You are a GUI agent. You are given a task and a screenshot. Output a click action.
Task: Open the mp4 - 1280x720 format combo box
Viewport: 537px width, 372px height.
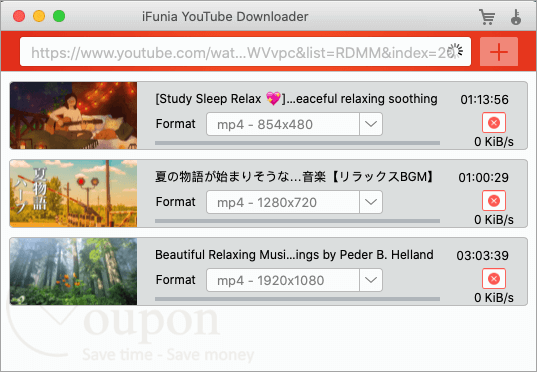[x=294, y=202]
